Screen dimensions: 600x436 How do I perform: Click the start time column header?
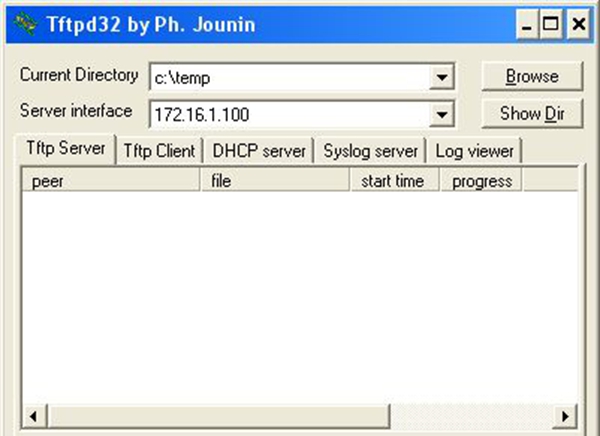click(x=394, y=181)
